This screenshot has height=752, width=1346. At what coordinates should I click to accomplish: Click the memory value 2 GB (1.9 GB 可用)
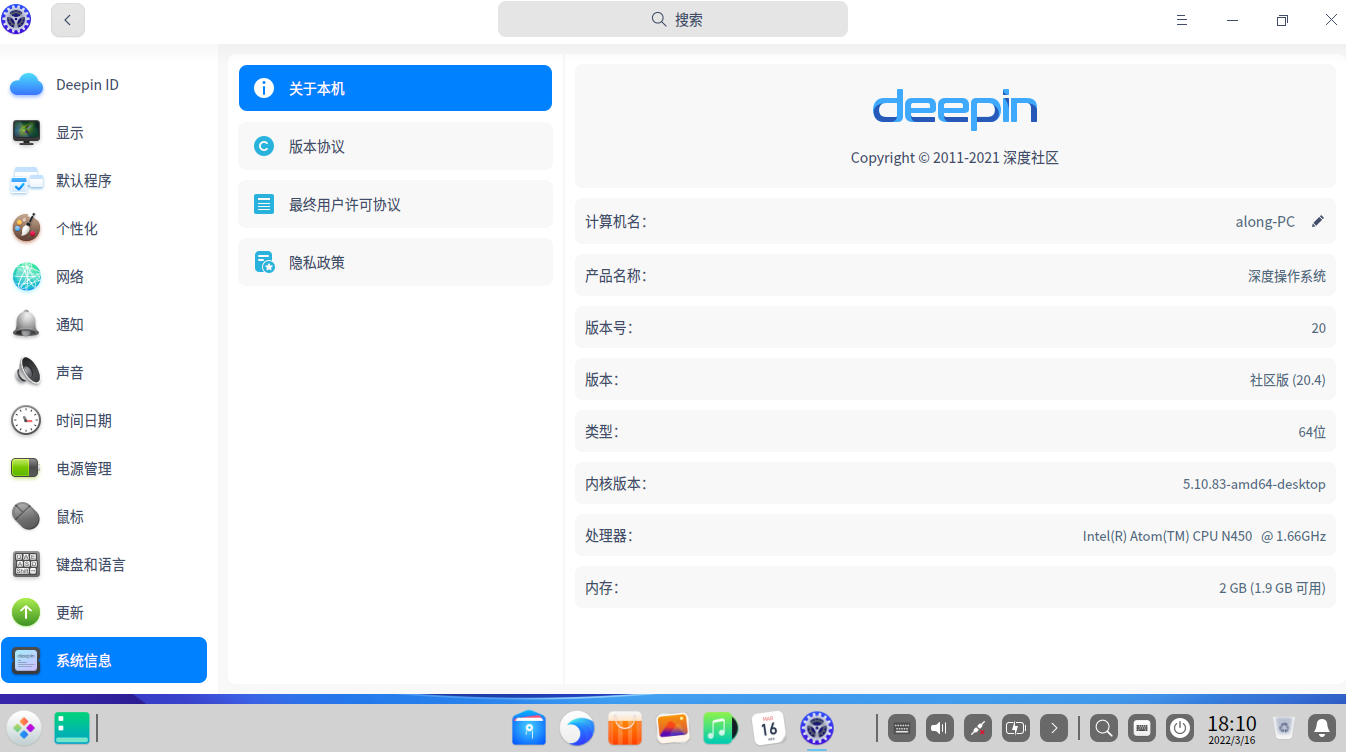coord(1272,588)
